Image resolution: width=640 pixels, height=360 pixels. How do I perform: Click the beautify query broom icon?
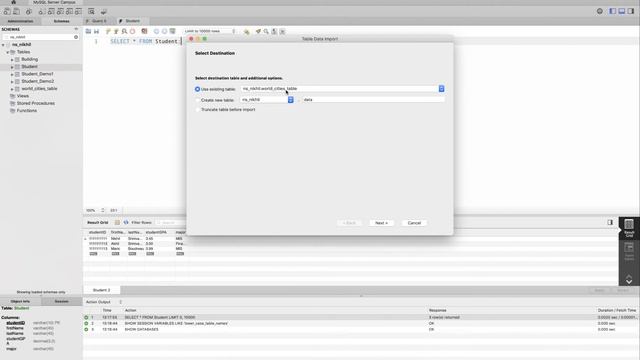pos(258,31)
